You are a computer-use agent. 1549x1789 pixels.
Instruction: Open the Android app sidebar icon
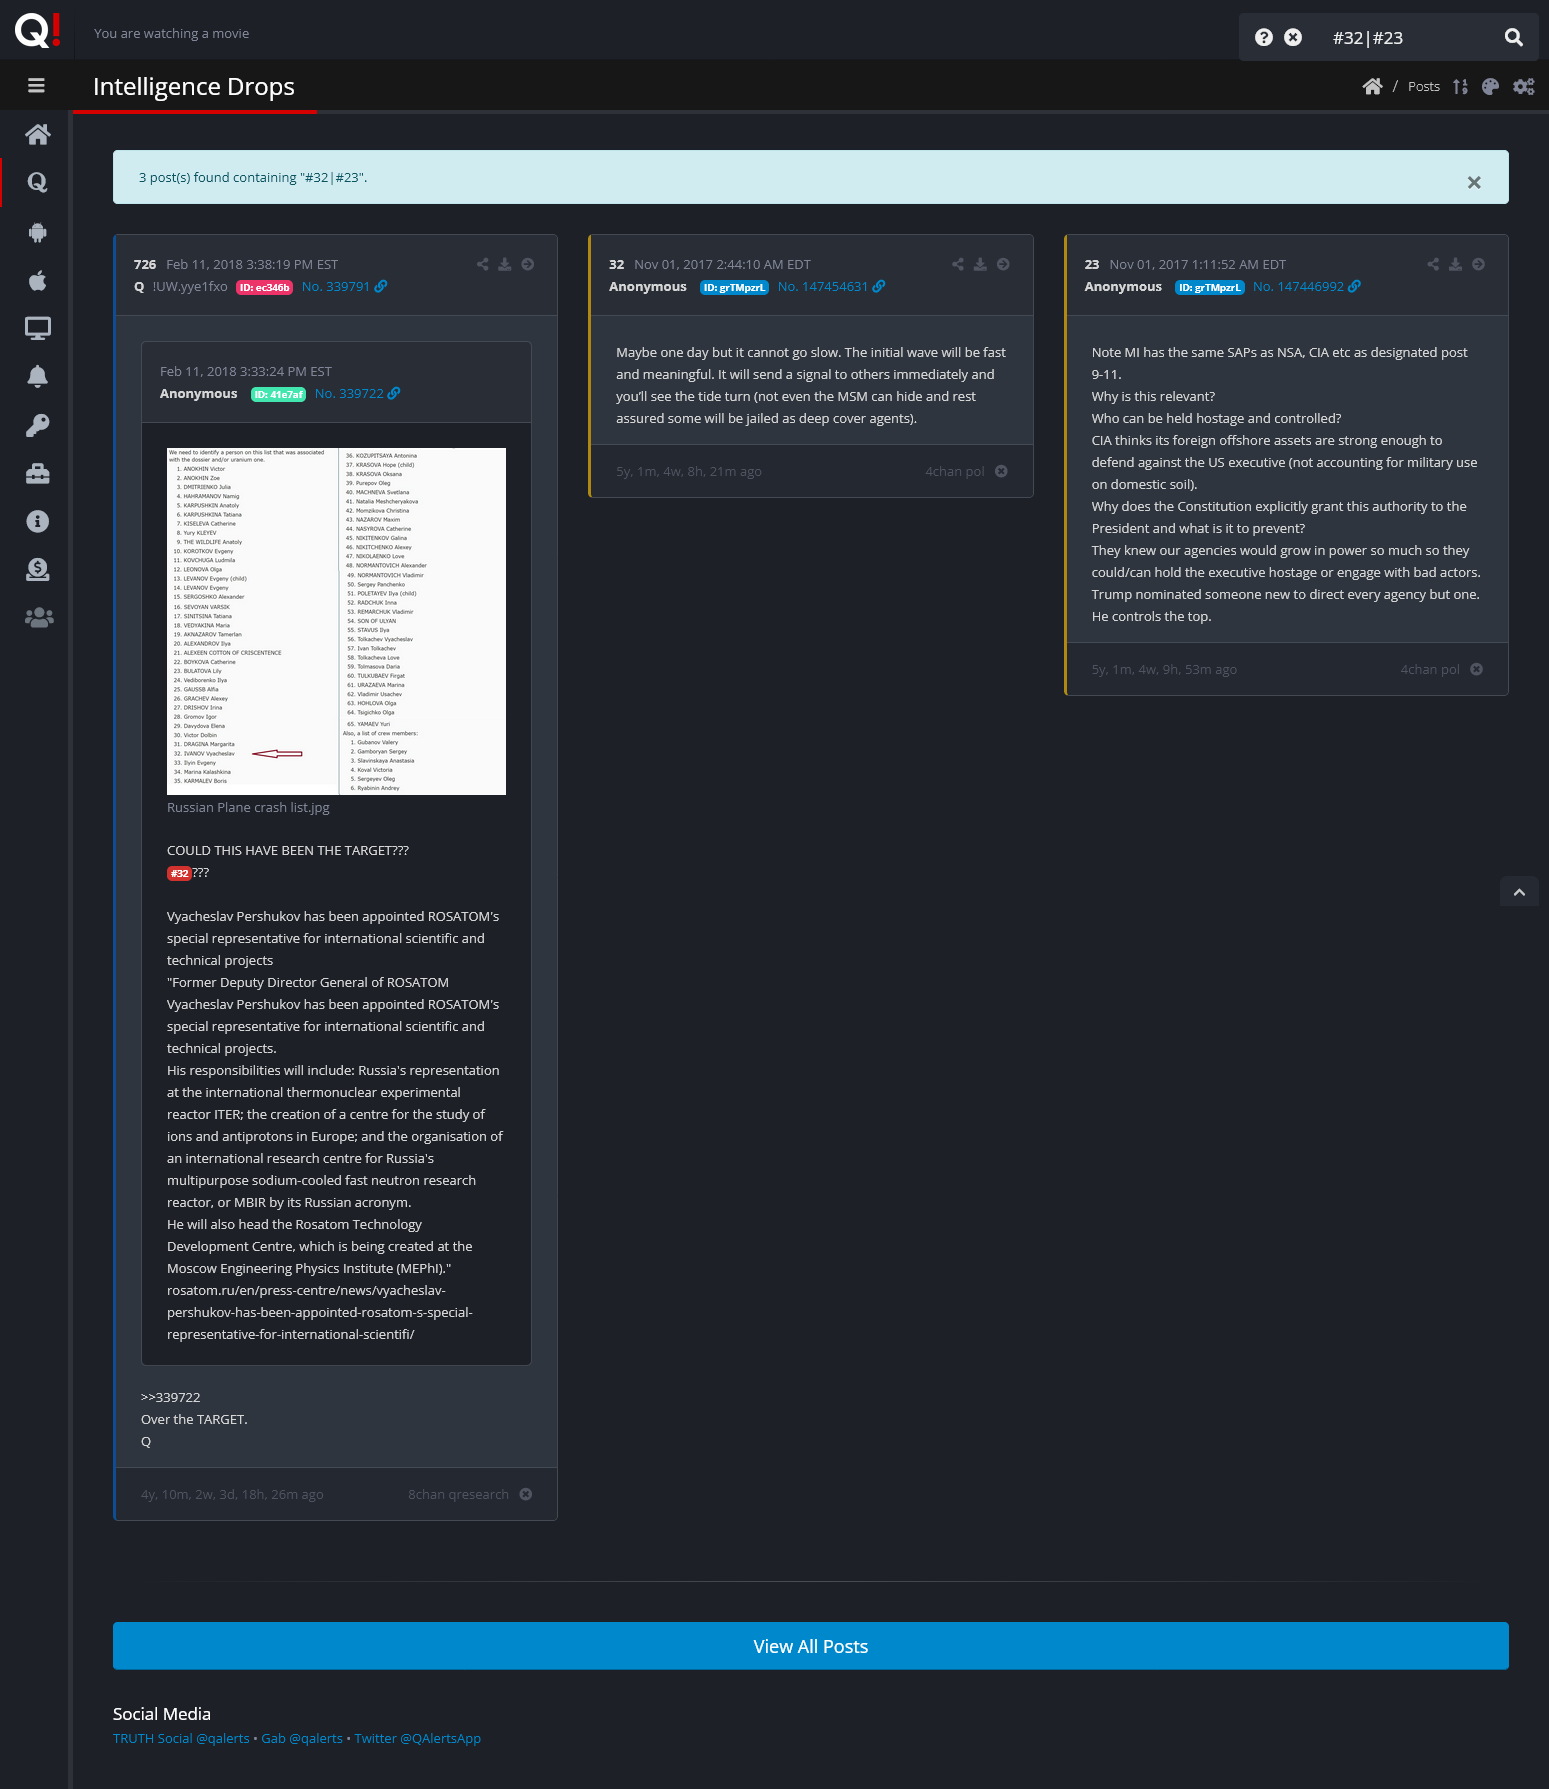click(x=38, y=232)
